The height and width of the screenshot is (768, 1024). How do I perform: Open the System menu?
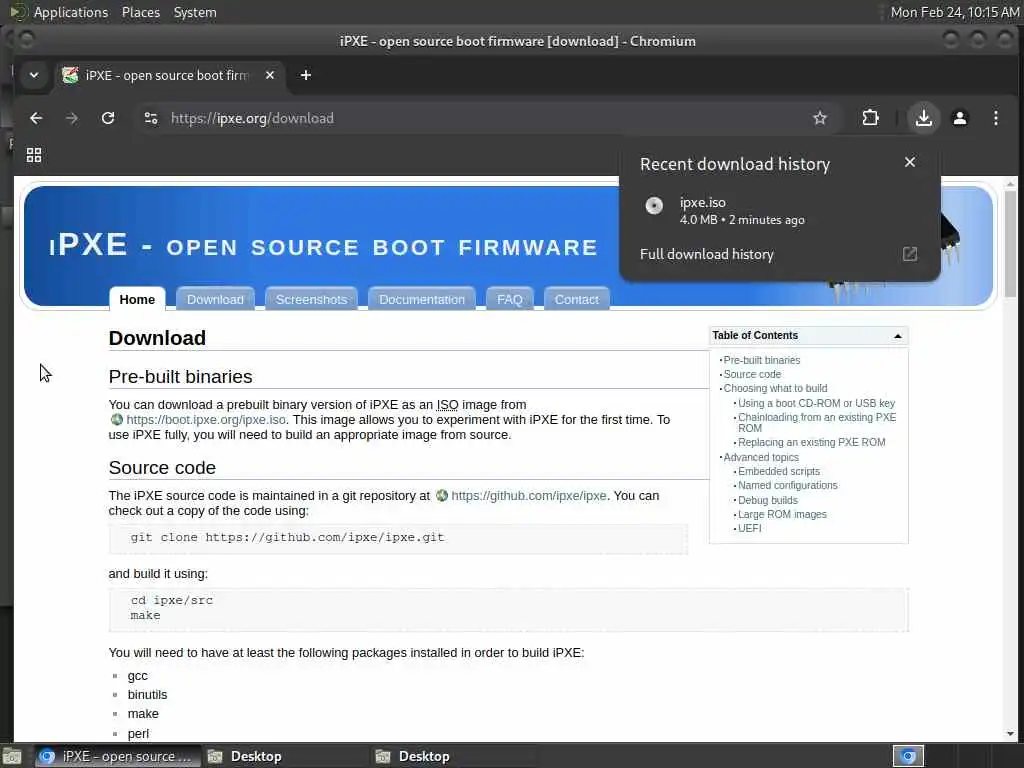pyautogui.click(x=195, y=12)
